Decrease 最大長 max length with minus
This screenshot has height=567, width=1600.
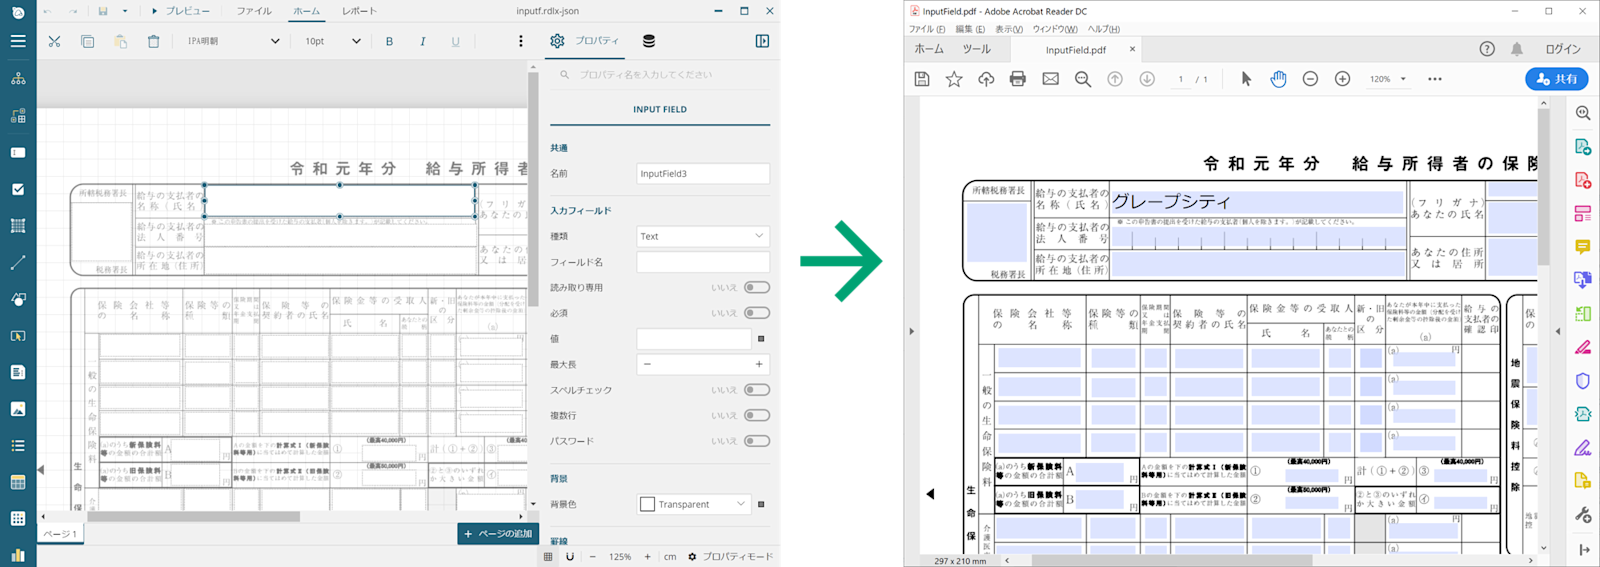(x=647, y=364)
